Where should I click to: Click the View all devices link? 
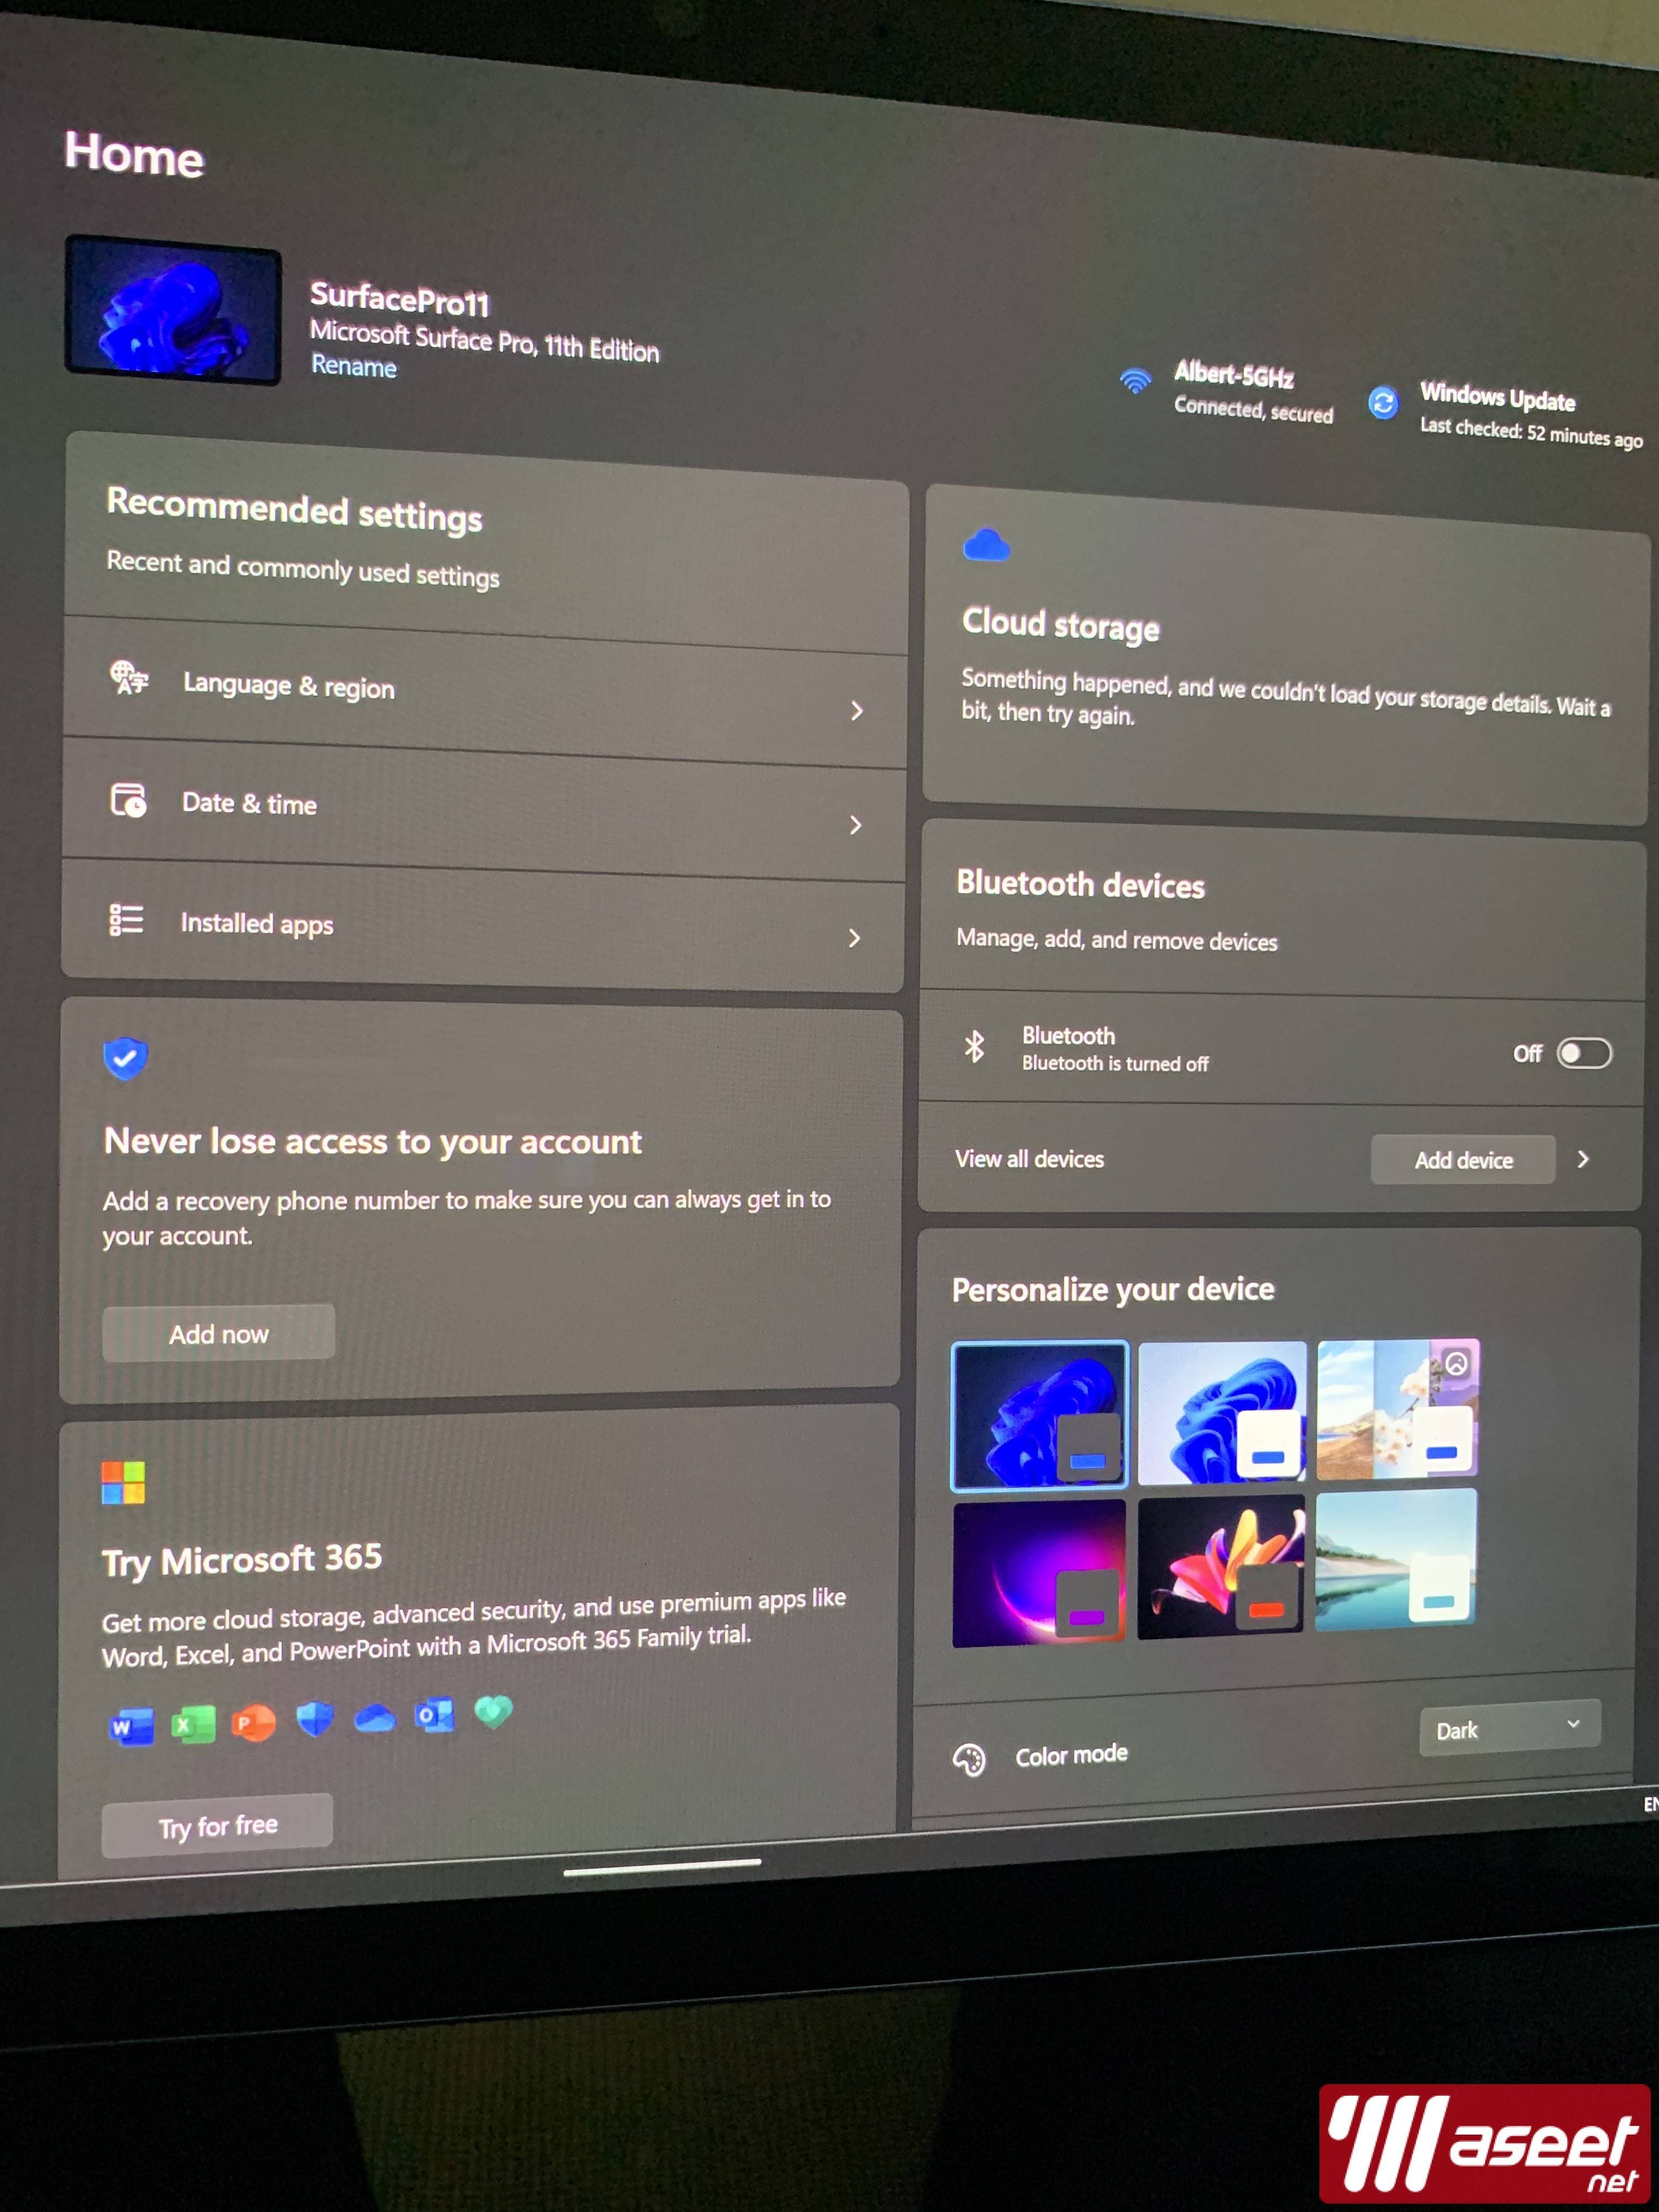(1029, 1159)
